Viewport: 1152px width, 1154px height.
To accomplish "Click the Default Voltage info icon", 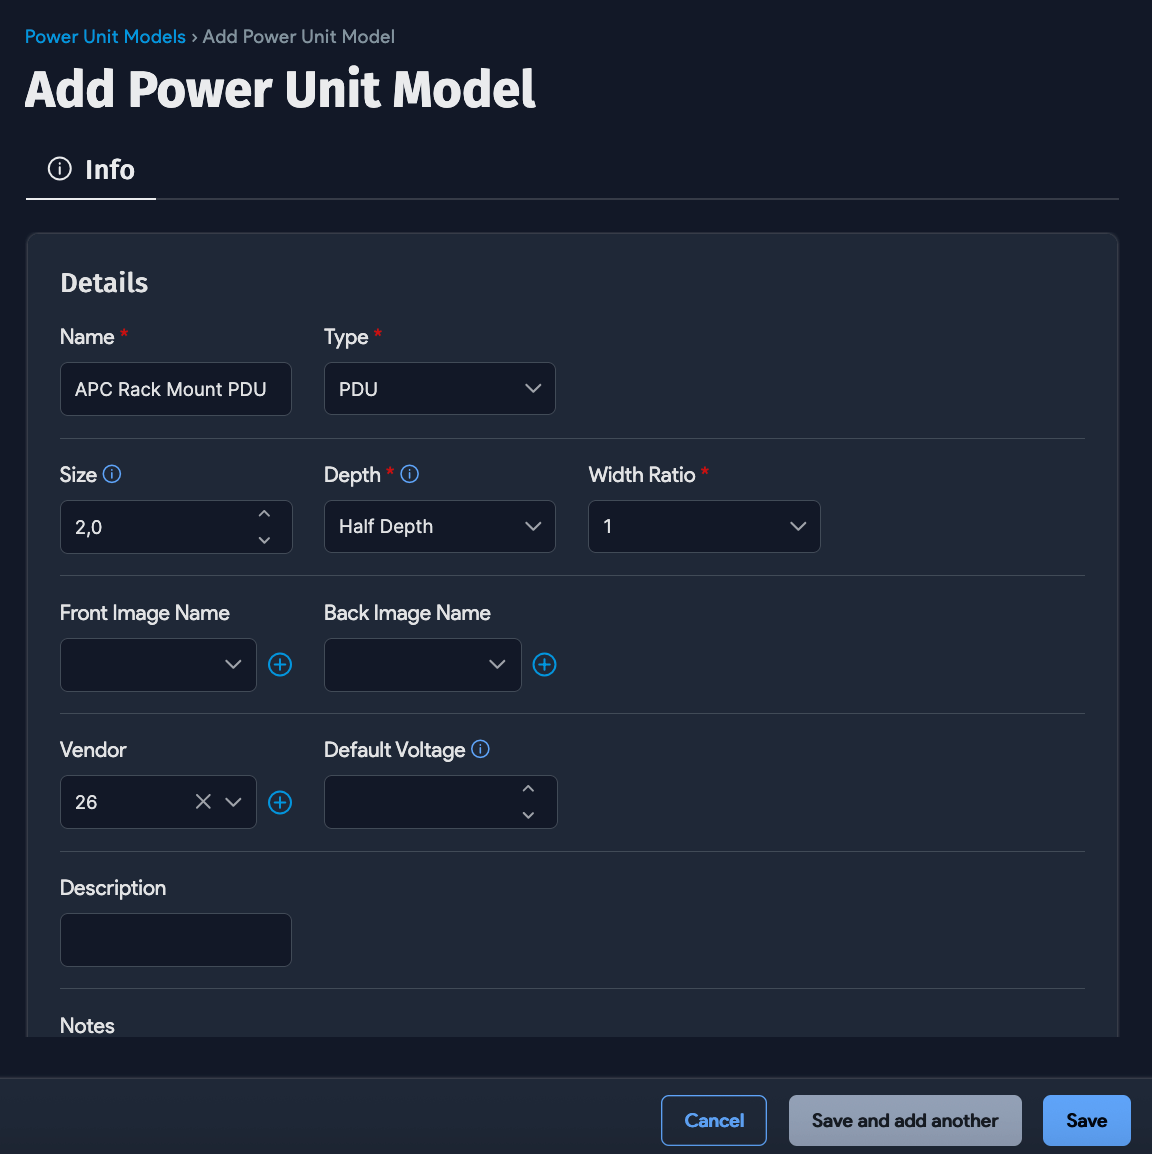I will pyautogui.click(x=480, y=749).
